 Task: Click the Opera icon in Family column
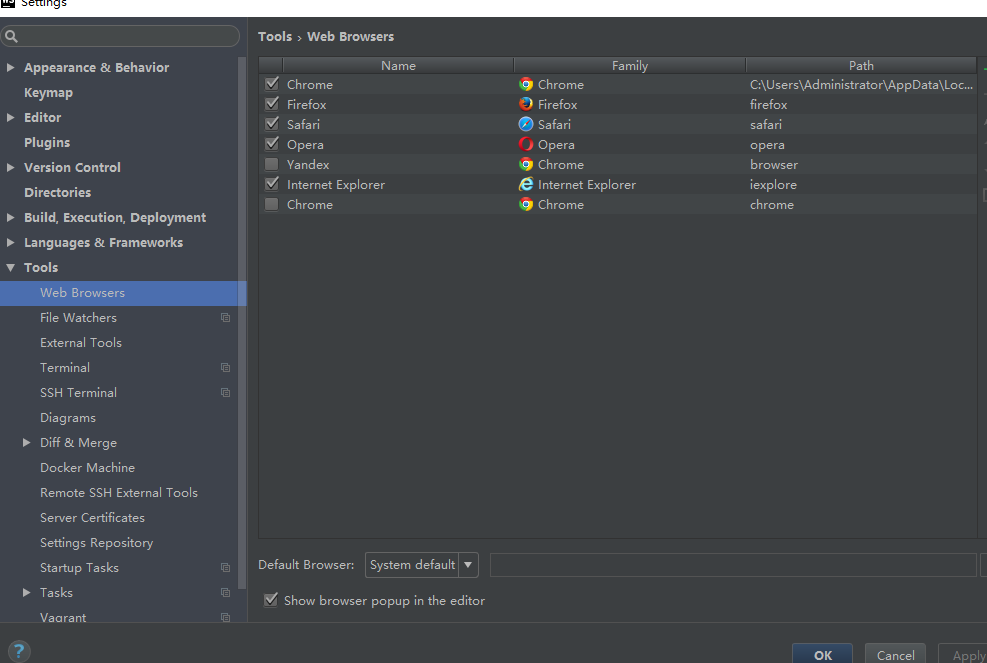(526, 144)
